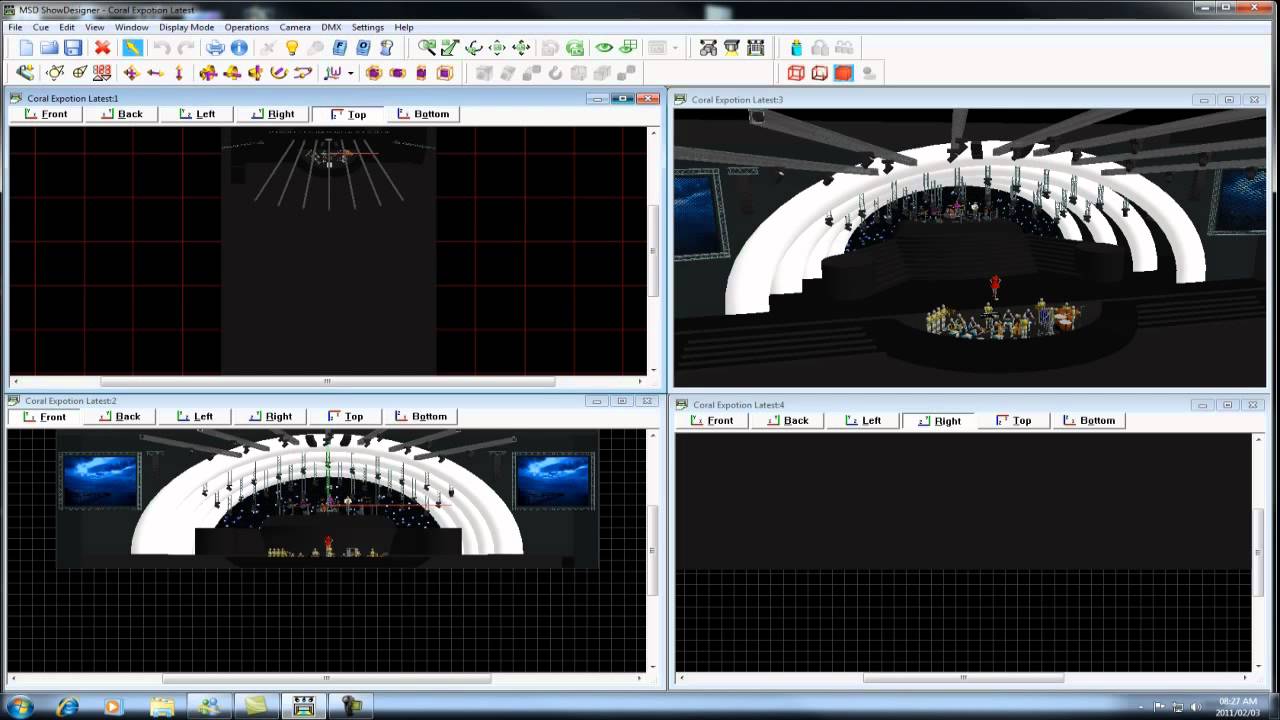Screen dimensions: 1280x720
Task: Click the vertical scrollbar of window 4
Action: click(1258, 552)
